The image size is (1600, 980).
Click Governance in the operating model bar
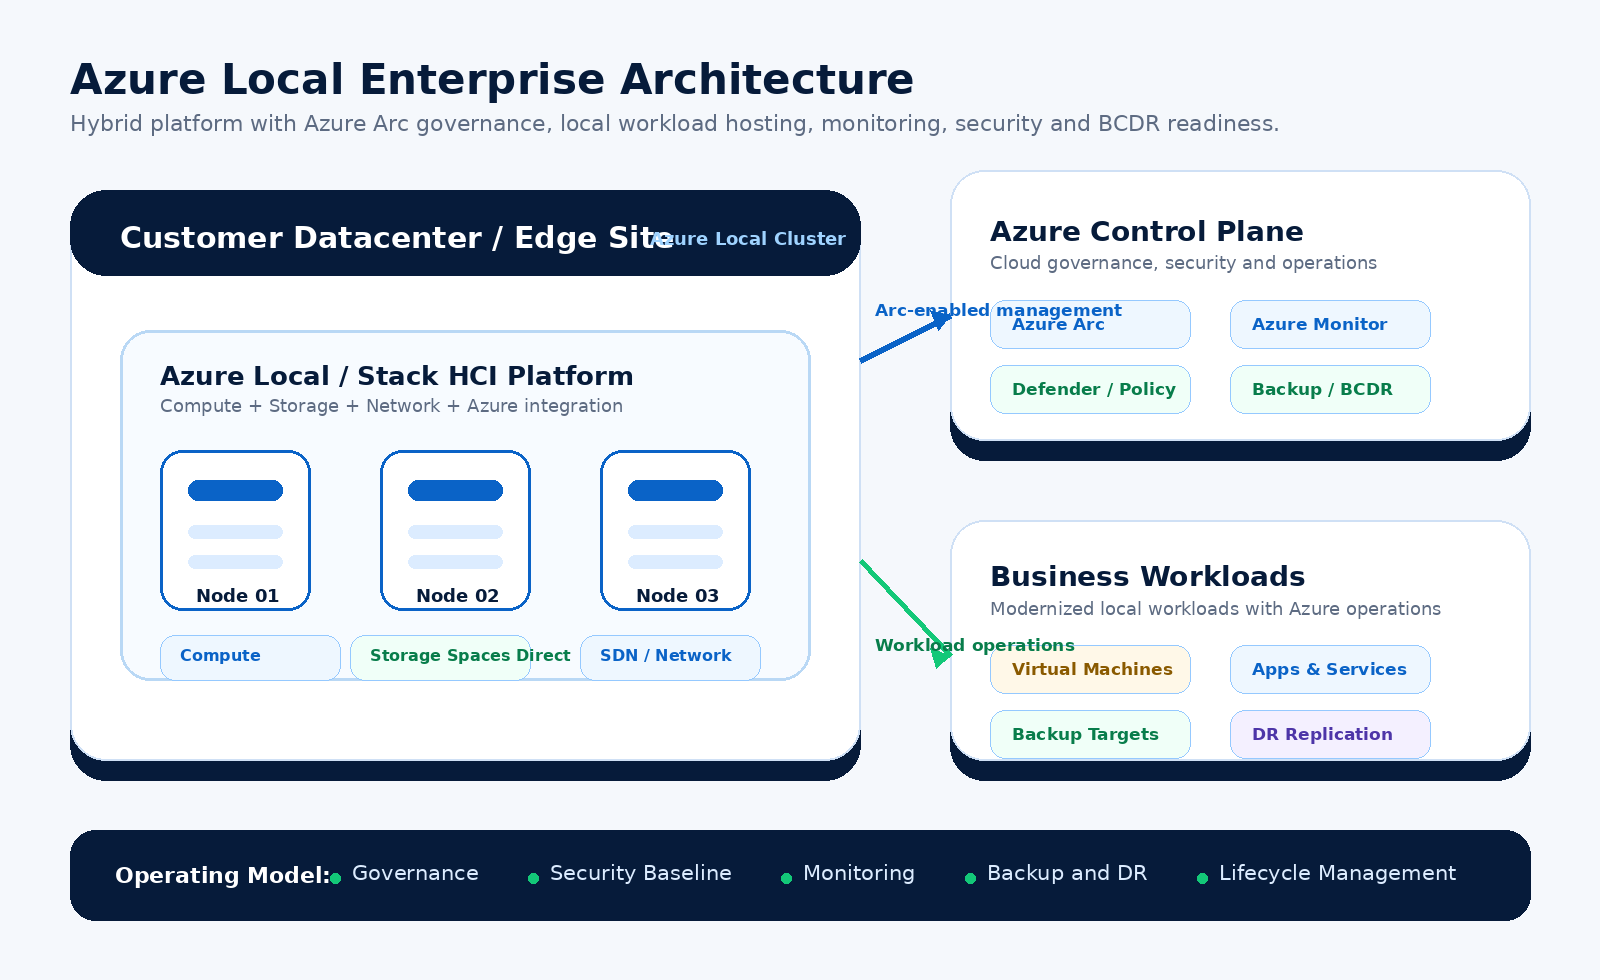415,873
